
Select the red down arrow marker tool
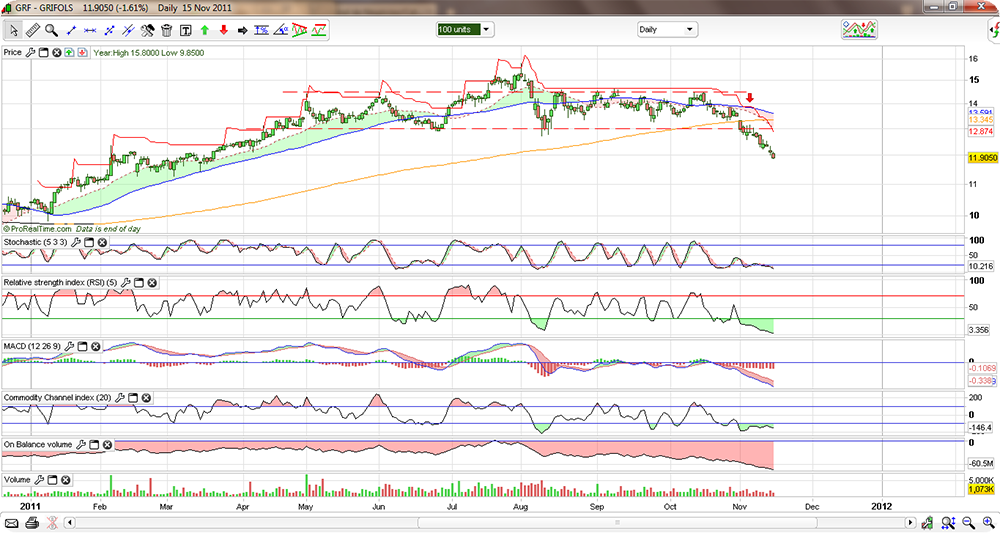(x=224, y=29)
